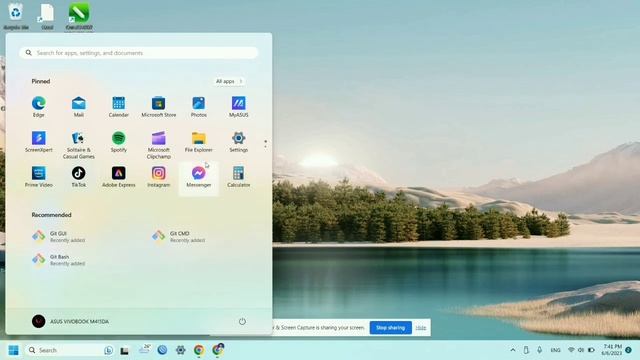The image size is (640, 360).
Task: Open Edge from pinned apps
Action: tap(39, 107)
